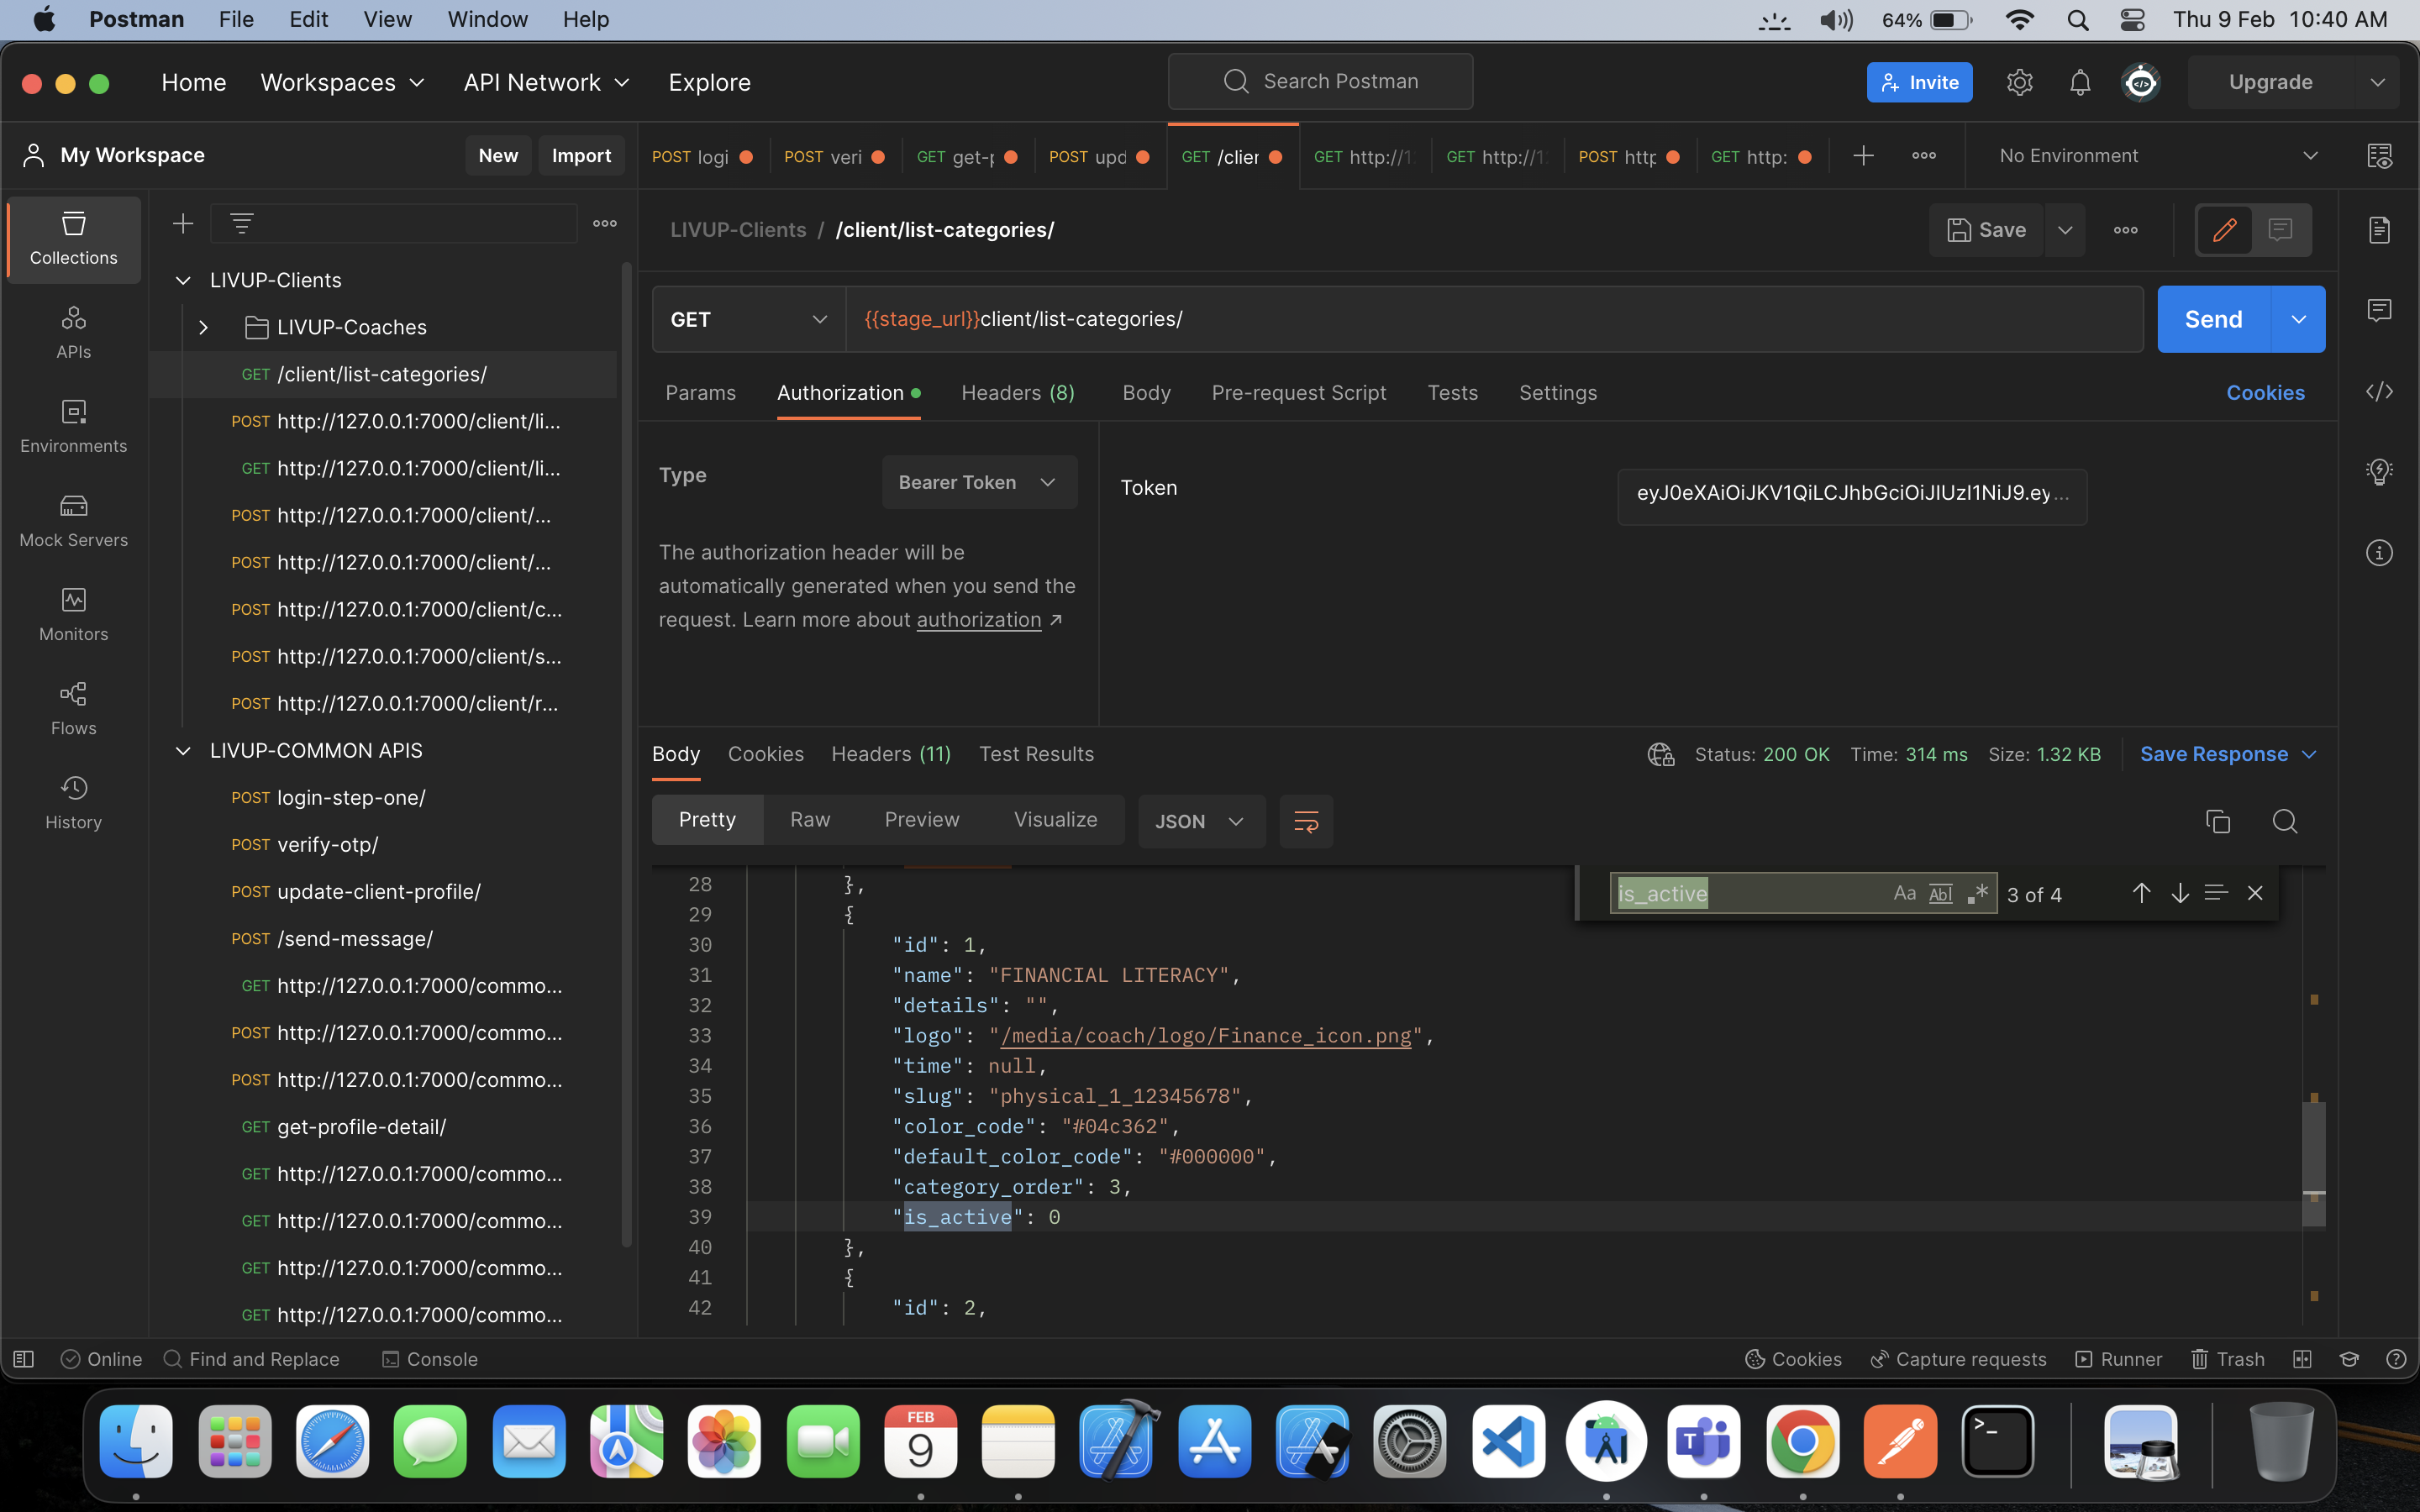The height and width of the screenshot is (1512, 2420).
Task: Switch to build mode pencil toggle
Action: click(x=2224, y=230)
